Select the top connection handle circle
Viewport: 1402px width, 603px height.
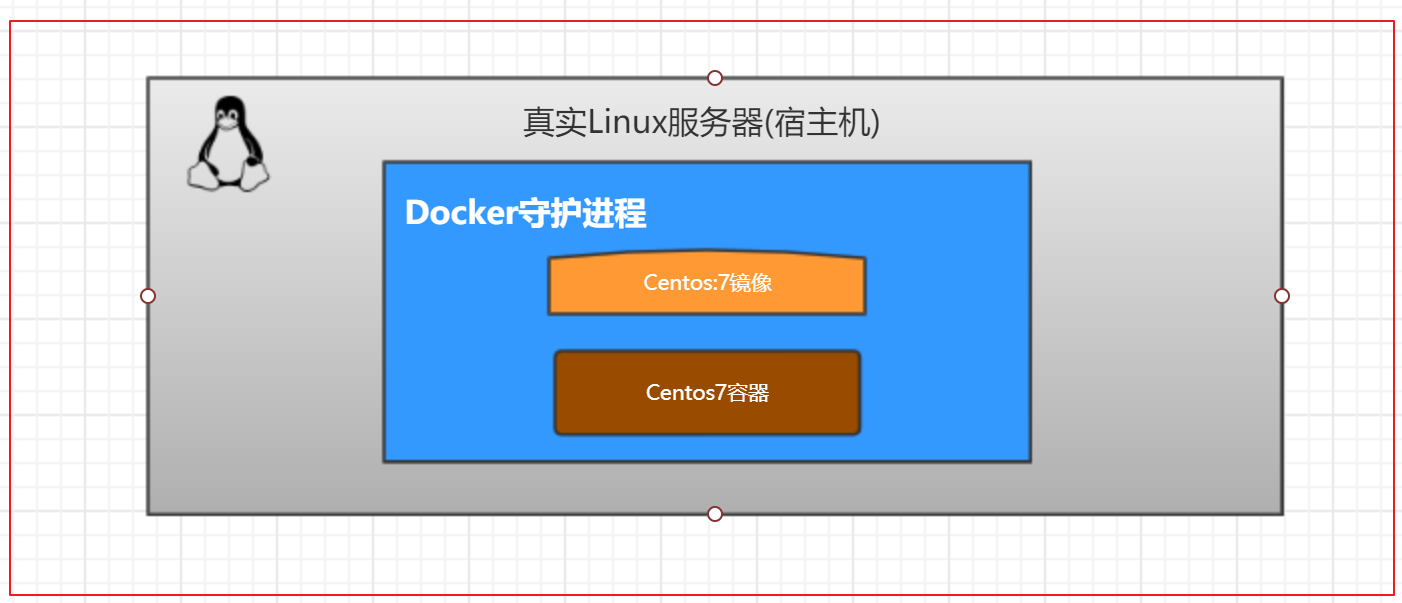[715, 78]
